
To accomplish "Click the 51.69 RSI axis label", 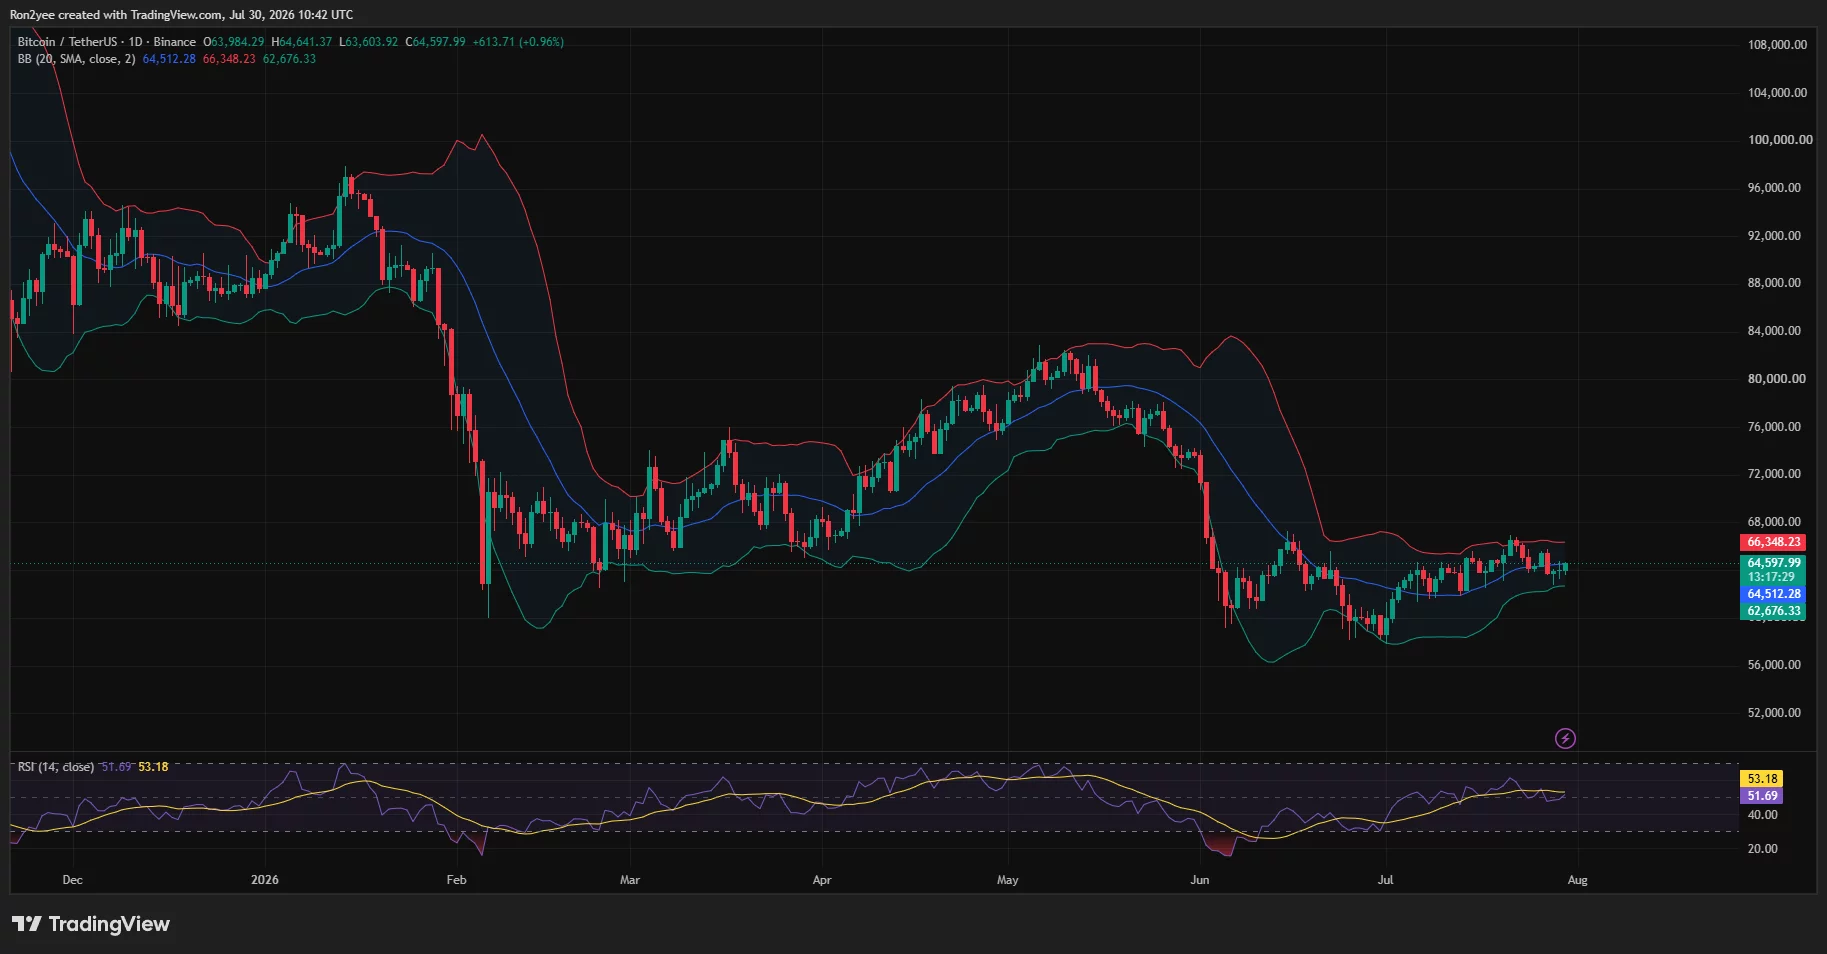I will click(1761, 796).
